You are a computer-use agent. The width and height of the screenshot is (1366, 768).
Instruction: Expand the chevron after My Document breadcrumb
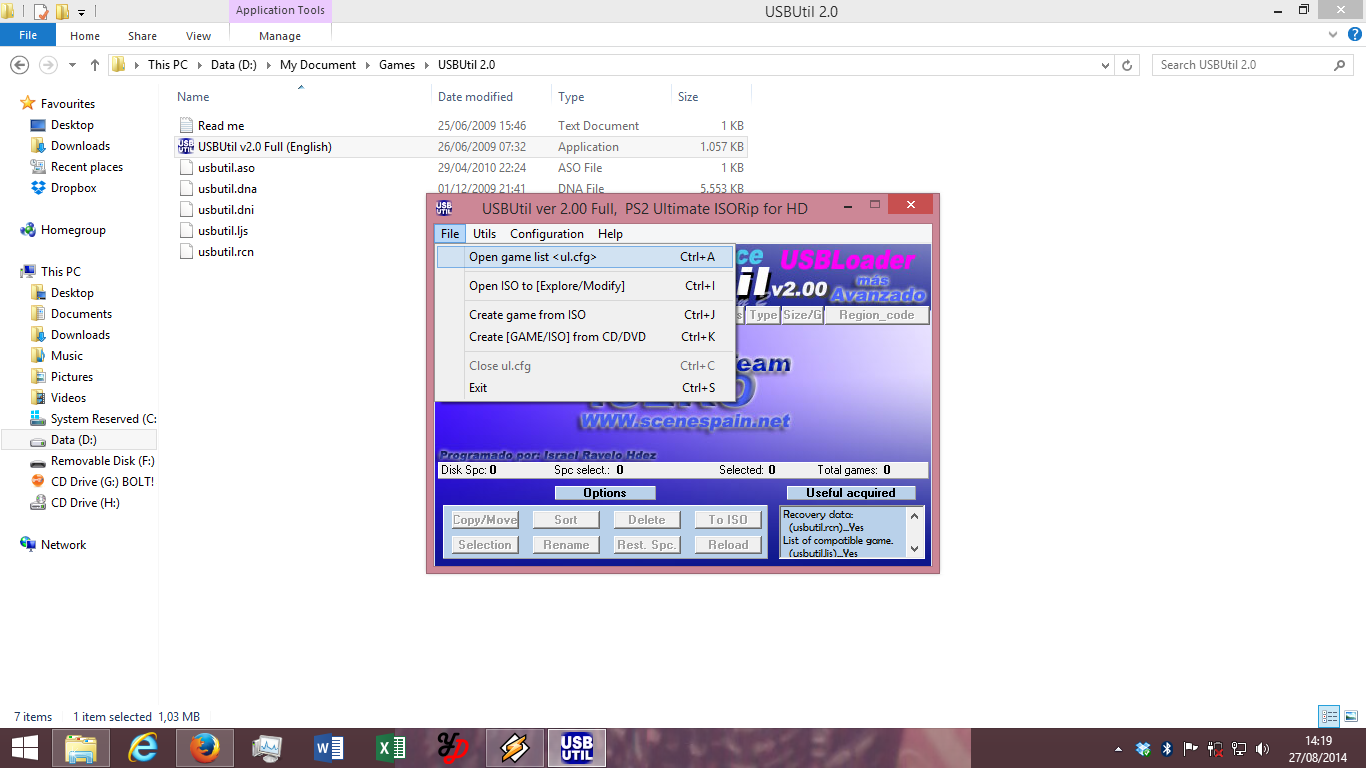tap(367, 65)
